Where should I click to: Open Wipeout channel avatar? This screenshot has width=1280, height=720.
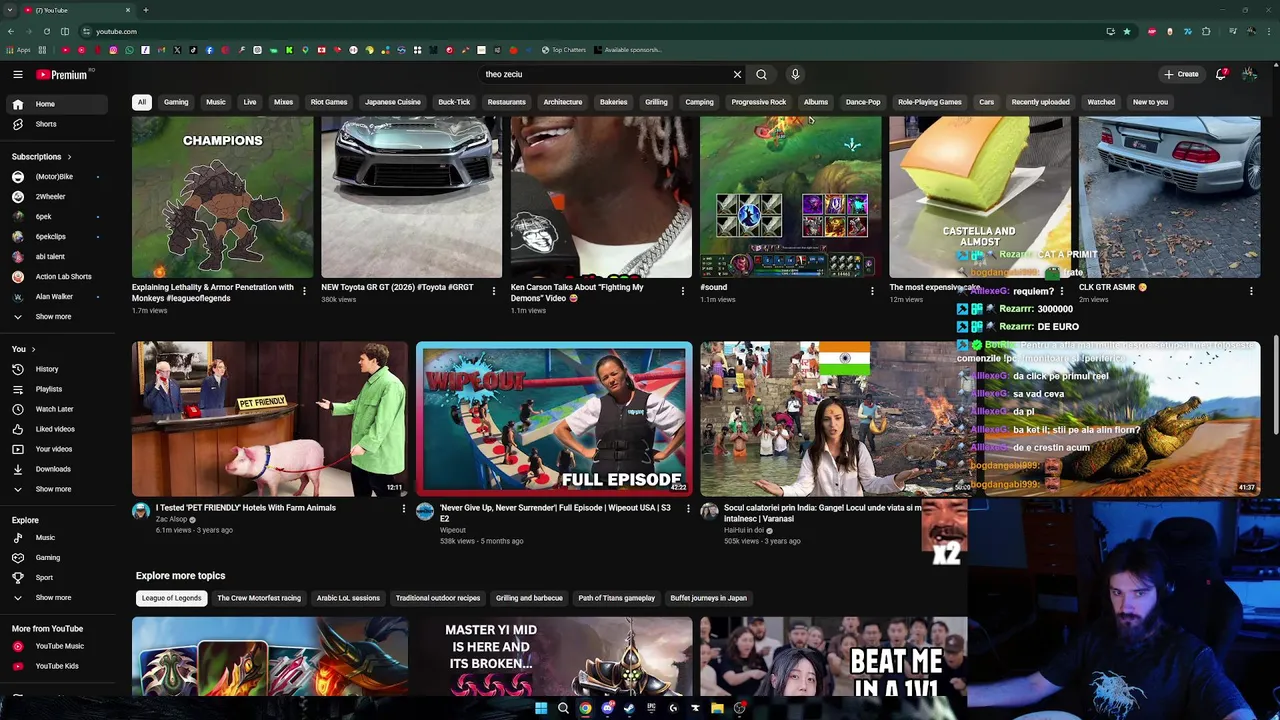(x=425, y=512)
